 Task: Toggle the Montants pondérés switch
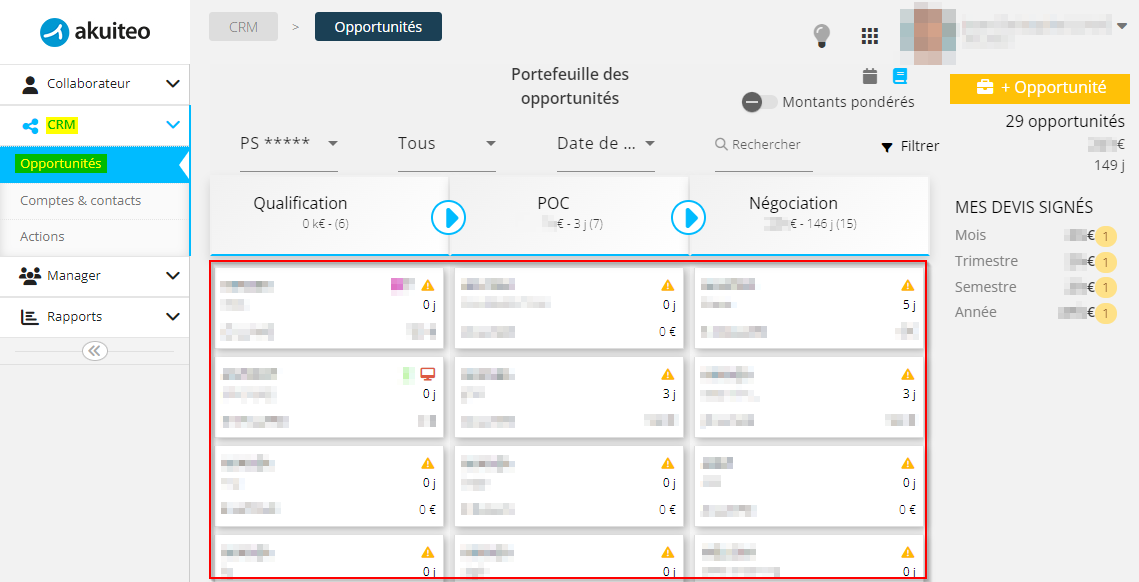coord(759,102)
